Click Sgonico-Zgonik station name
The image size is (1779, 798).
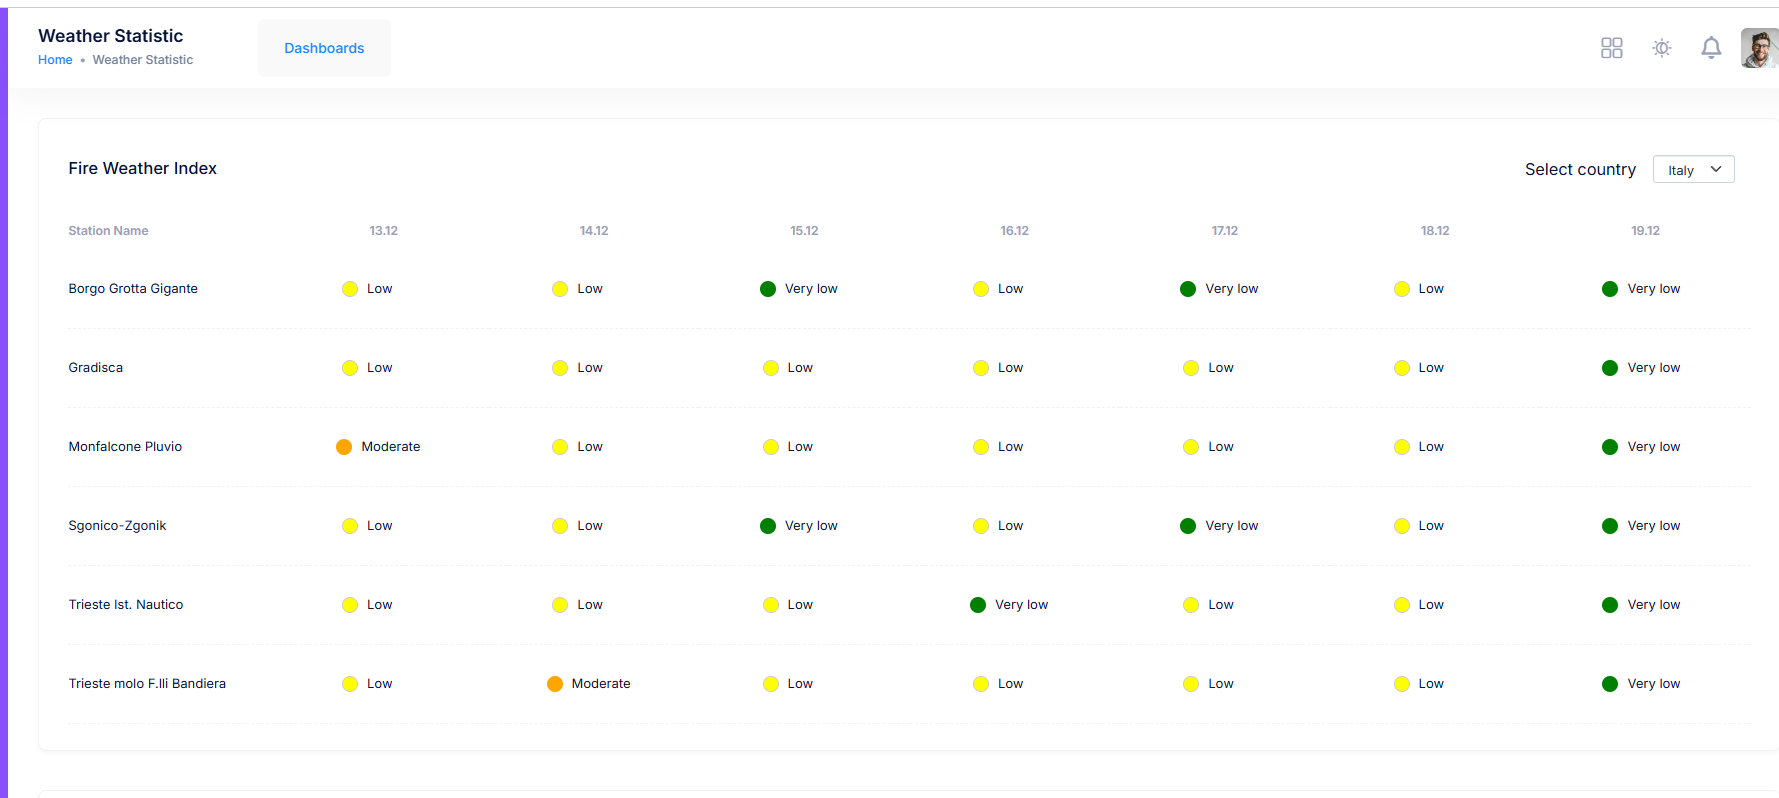click(117, 526)
